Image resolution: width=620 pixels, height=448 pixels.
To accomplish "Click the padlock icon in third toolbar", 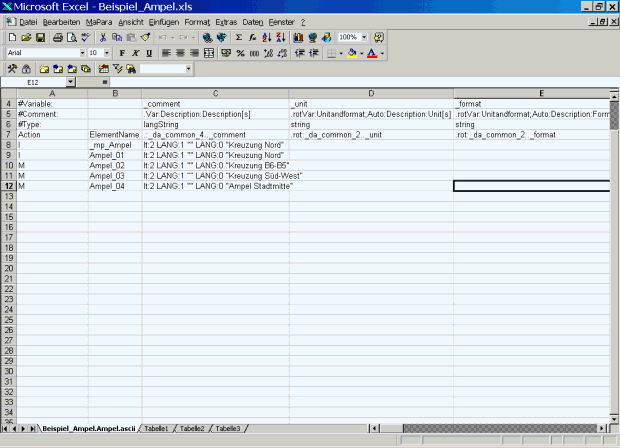I will (x=26, y=69).
